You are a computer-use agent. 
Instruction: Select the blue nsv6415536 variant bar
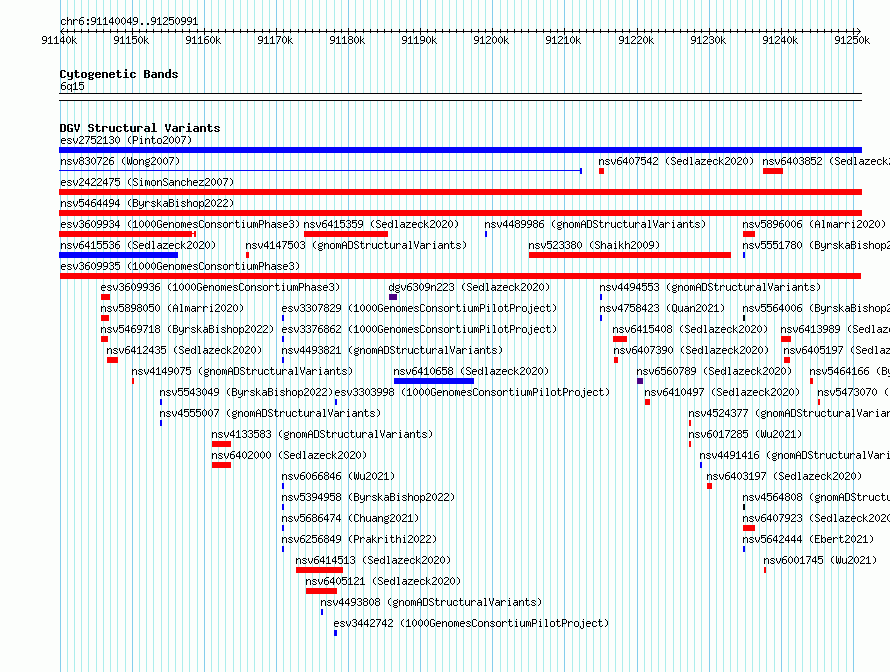119,255
